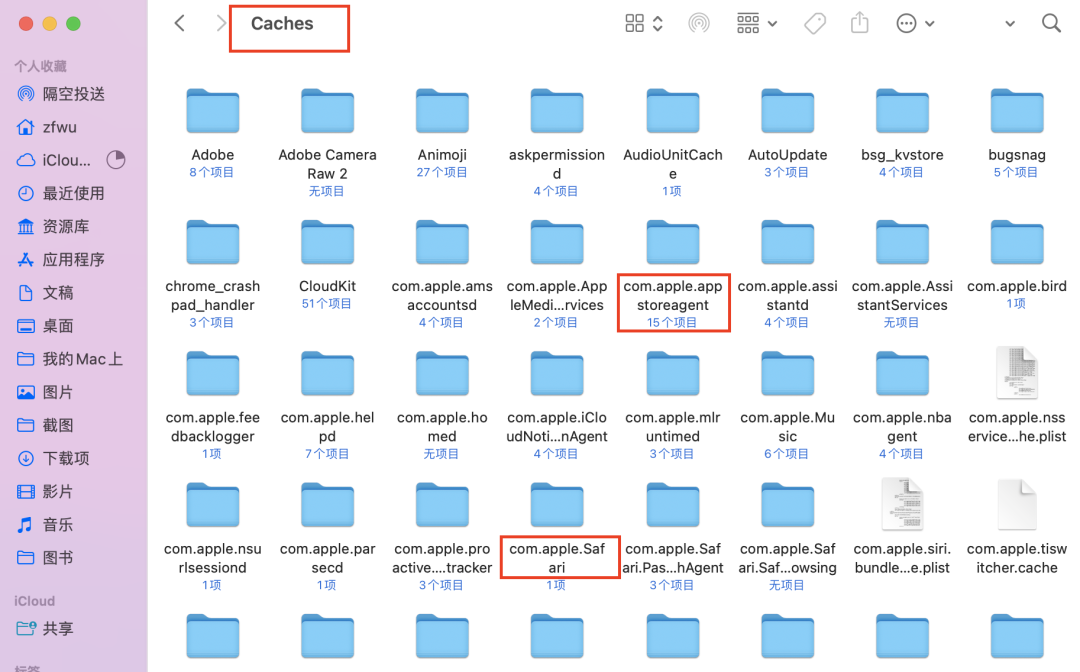Select the com.apple.bird folder
The height and width of the screenshot is (672, 1080).
[x=1017, y=242]
